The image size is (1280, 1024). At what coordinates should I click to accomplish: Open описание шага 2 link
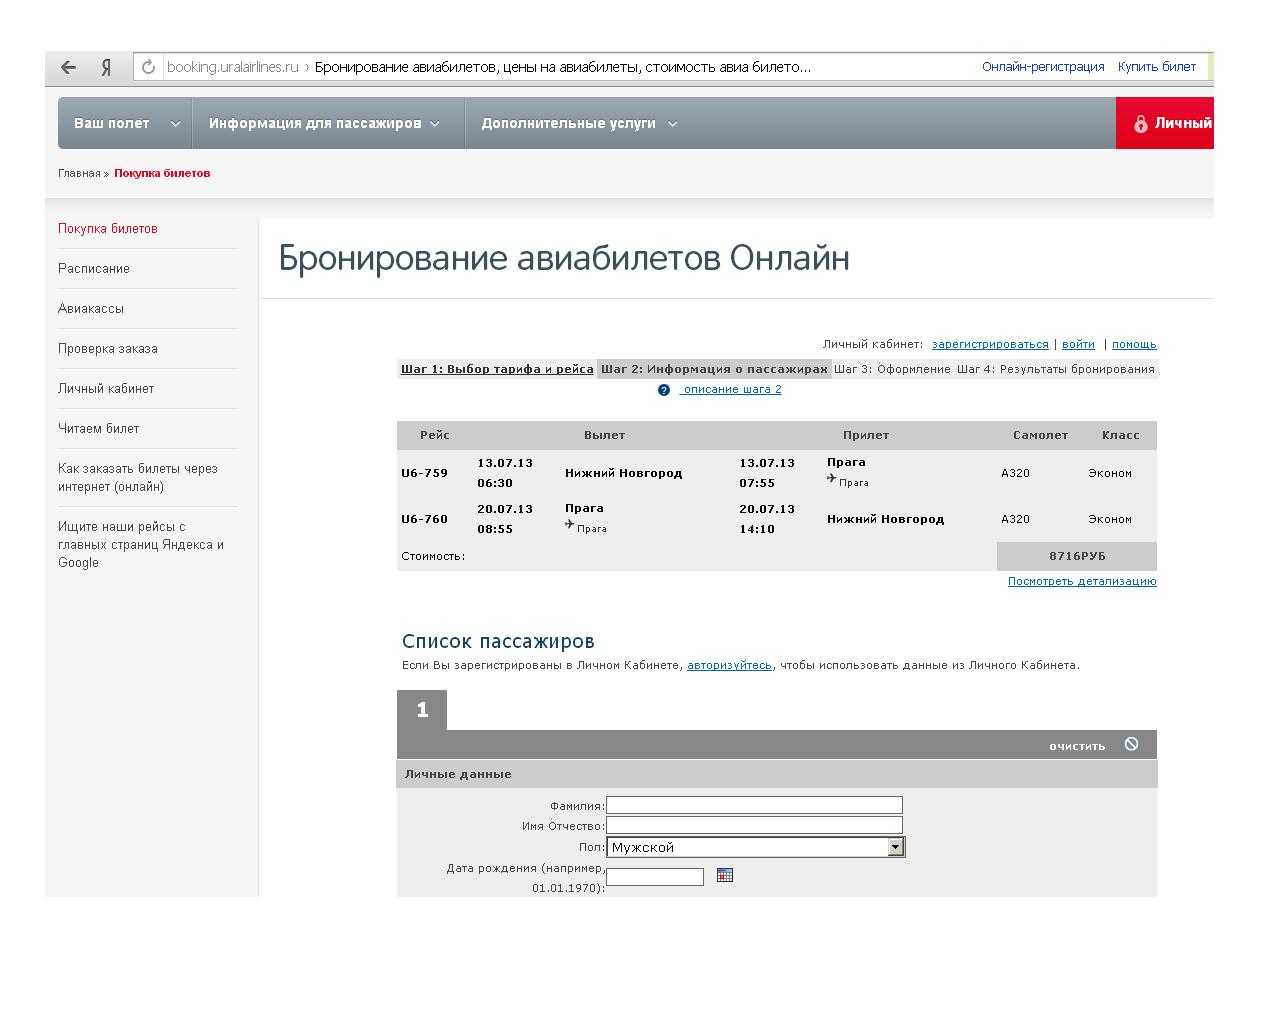click(731, 390)
